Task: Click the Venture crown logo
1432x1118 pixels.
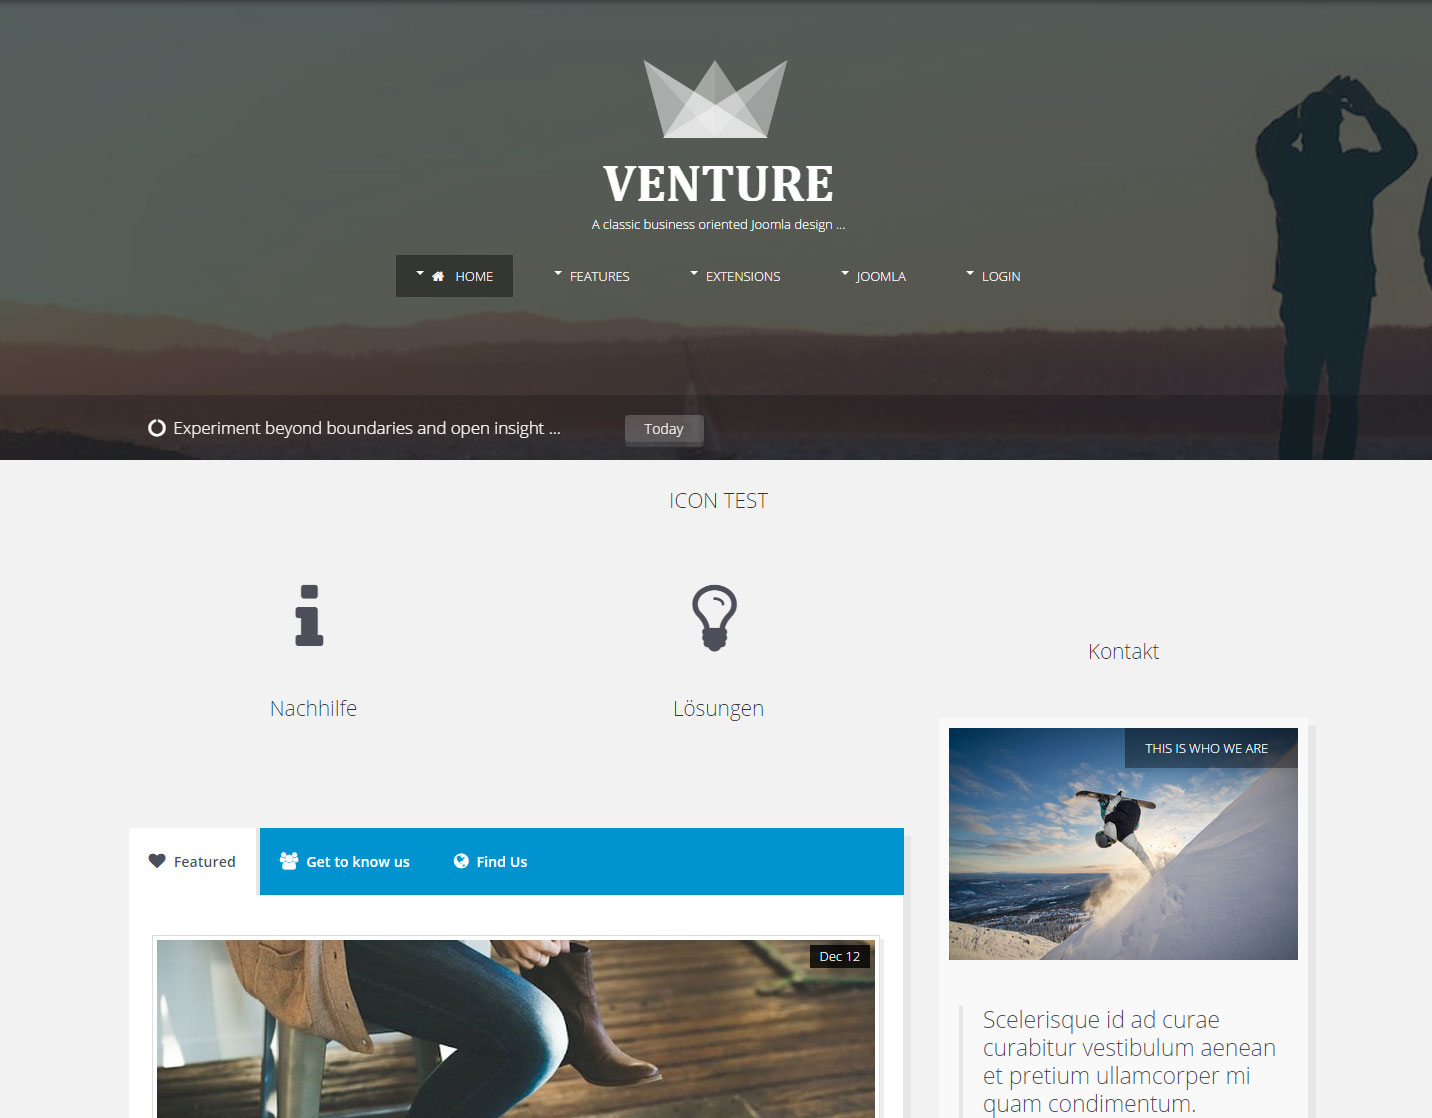Action: point(715,99)
